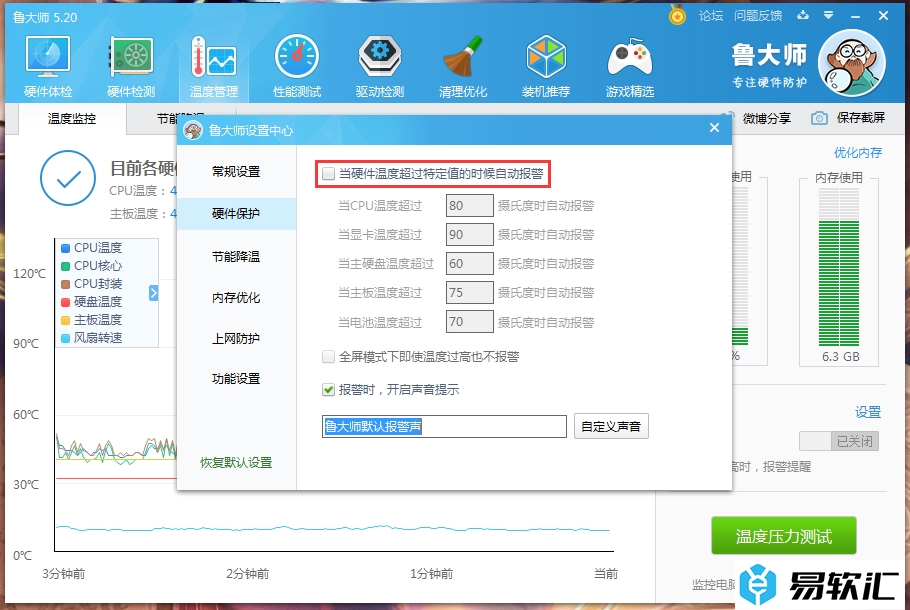Open 问题反馈 feedback link
This screenshot has width=910, height=610.
[x=758, y=16]
